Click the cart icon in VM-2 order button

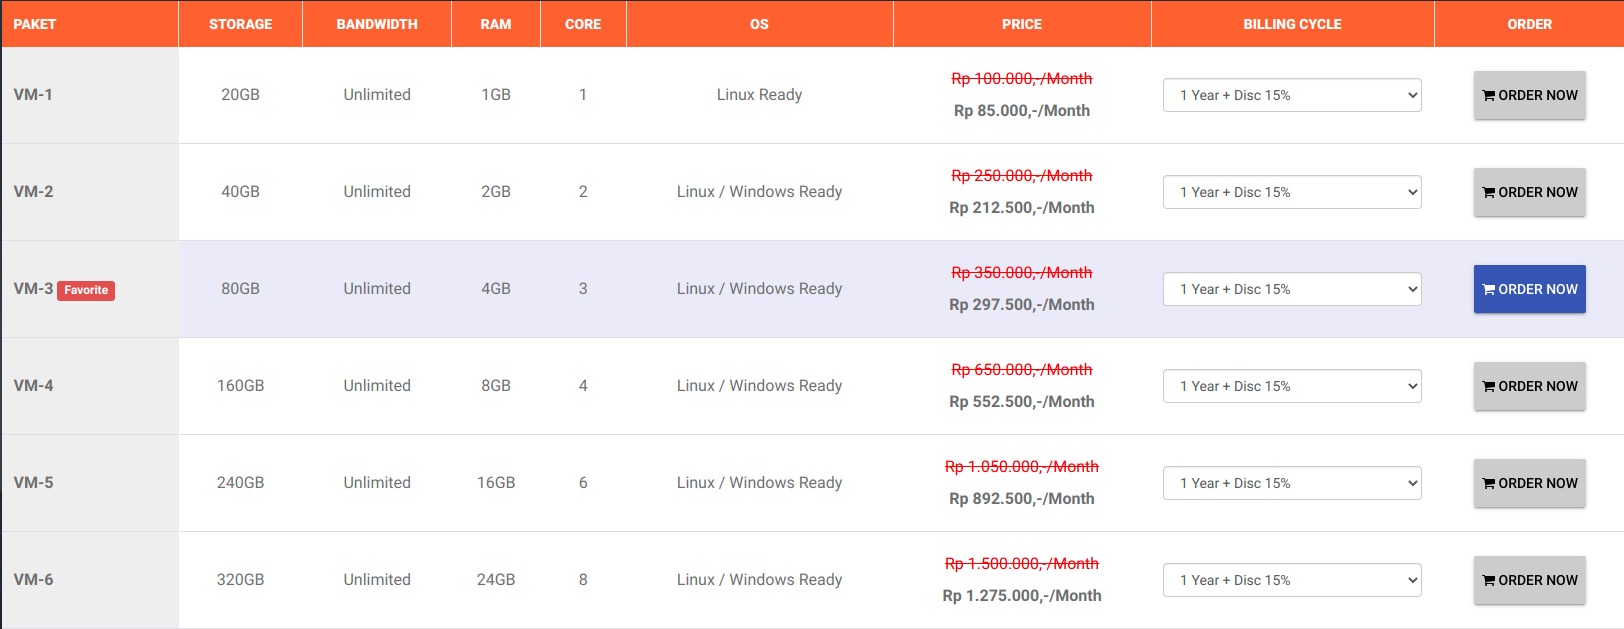tap(1489, 193)
